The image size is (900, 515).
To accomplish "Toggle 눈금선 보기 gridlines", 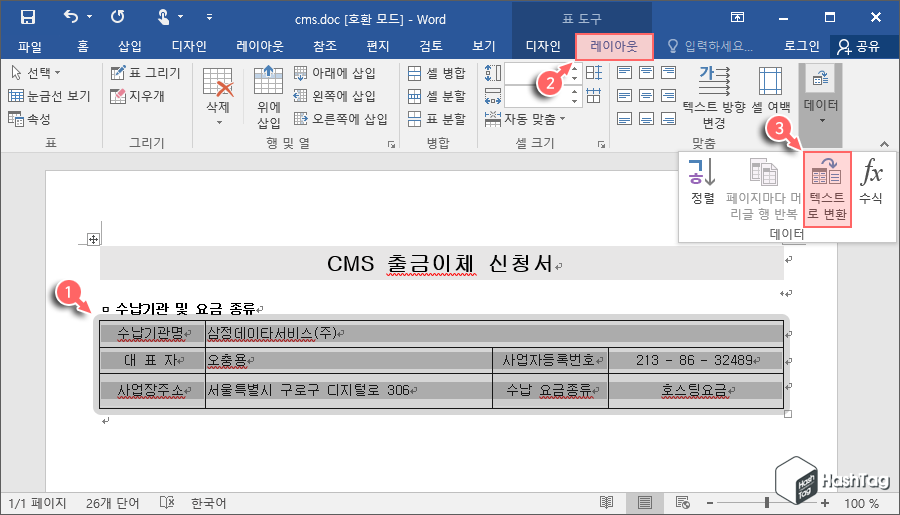I will tap(49, 96).
